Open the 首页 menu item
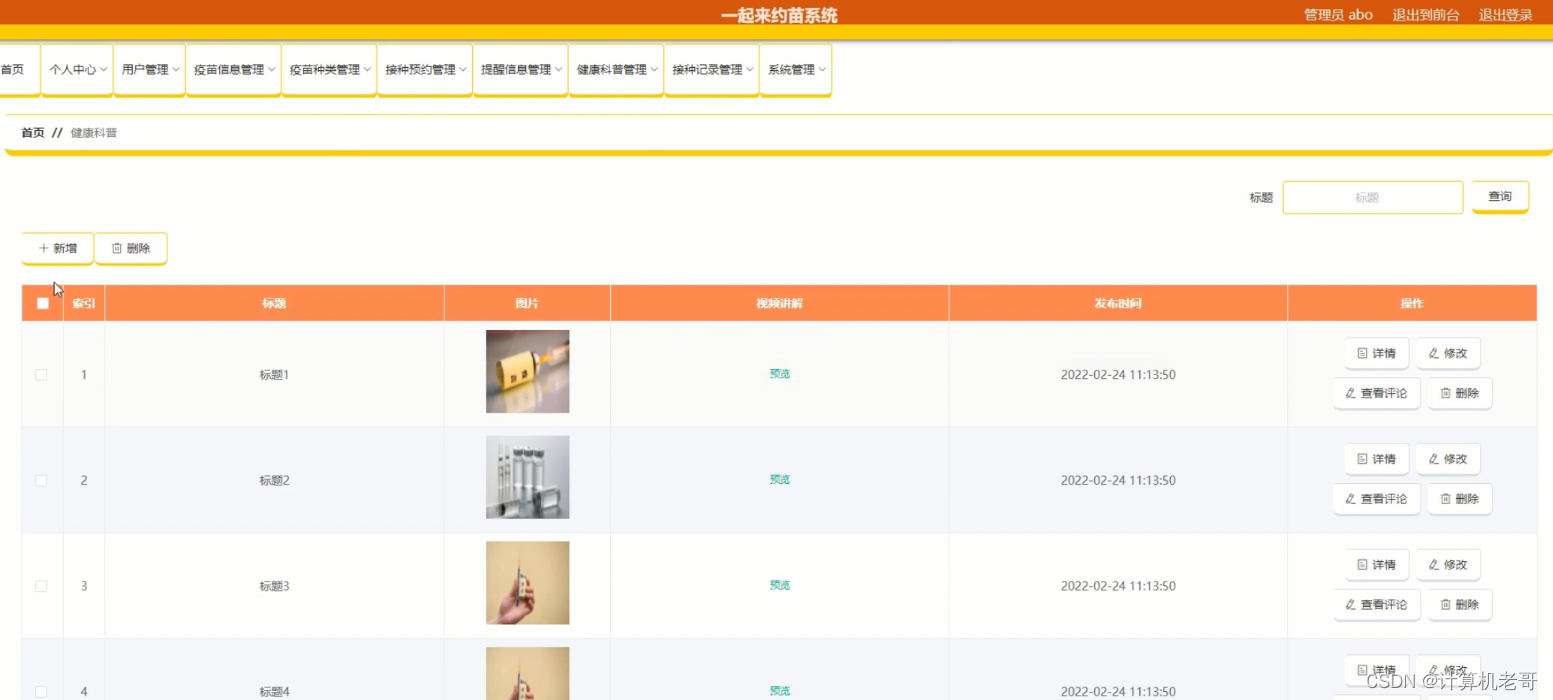 click(x=14, y=70)
